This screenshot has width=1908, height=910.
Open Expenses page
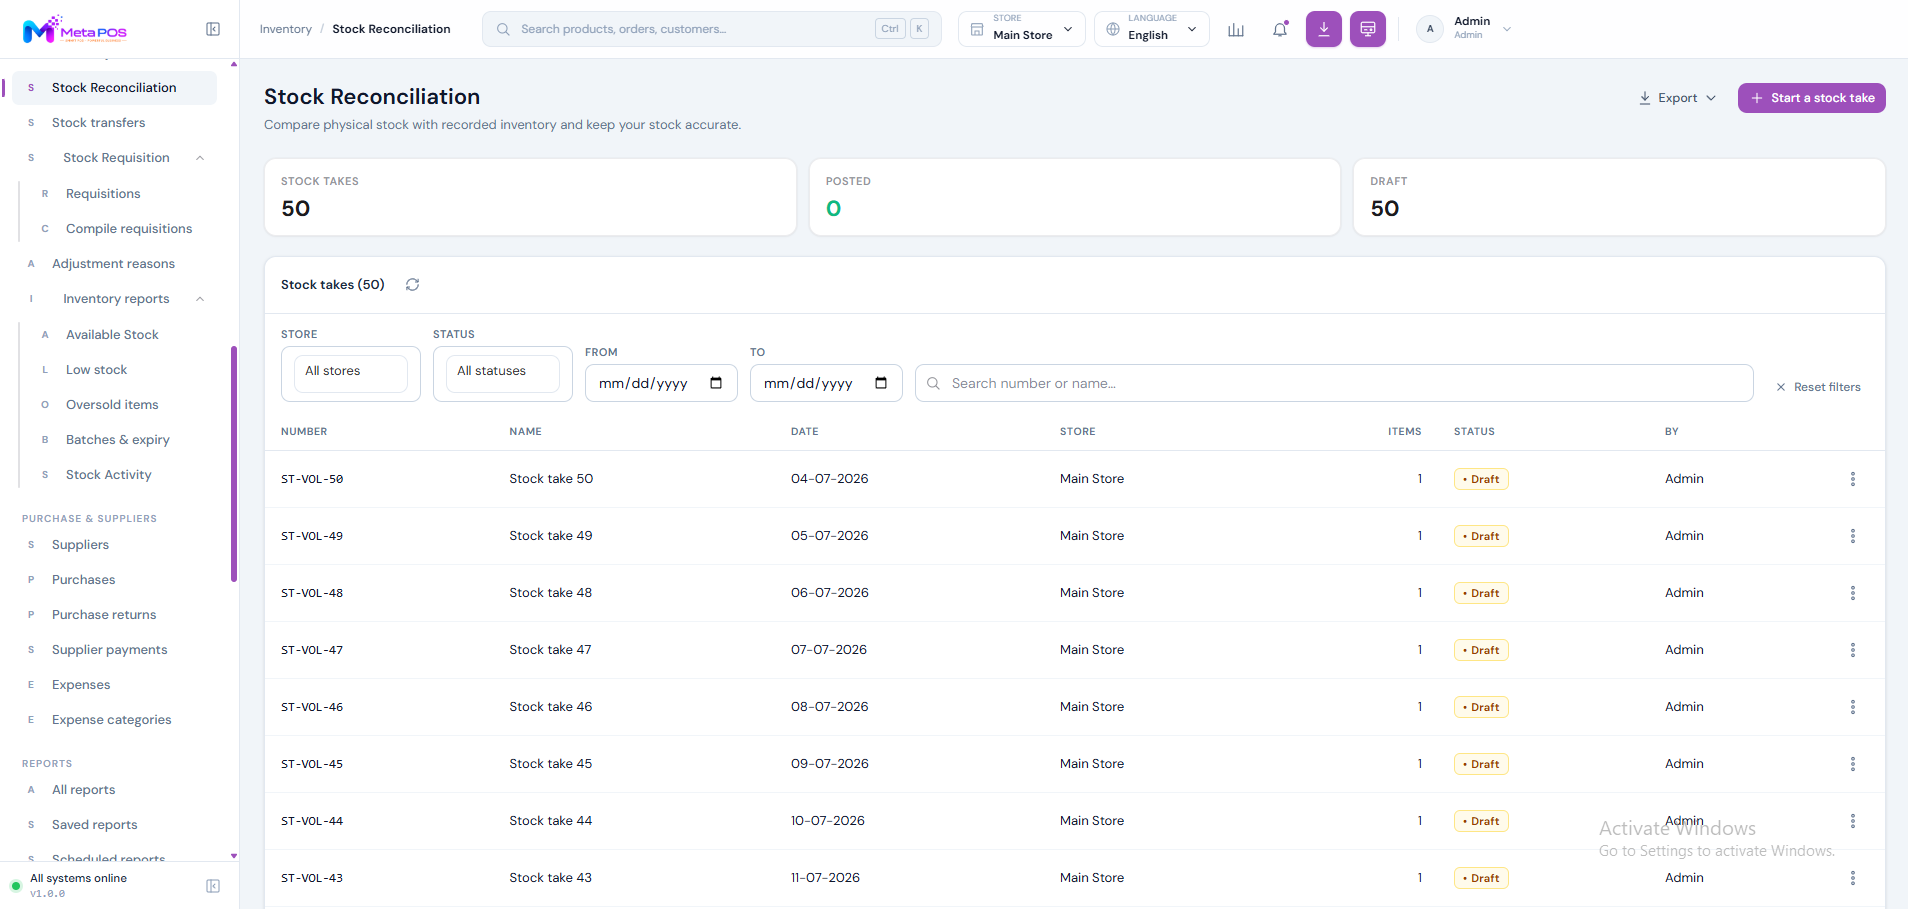(x=81, y=685)
